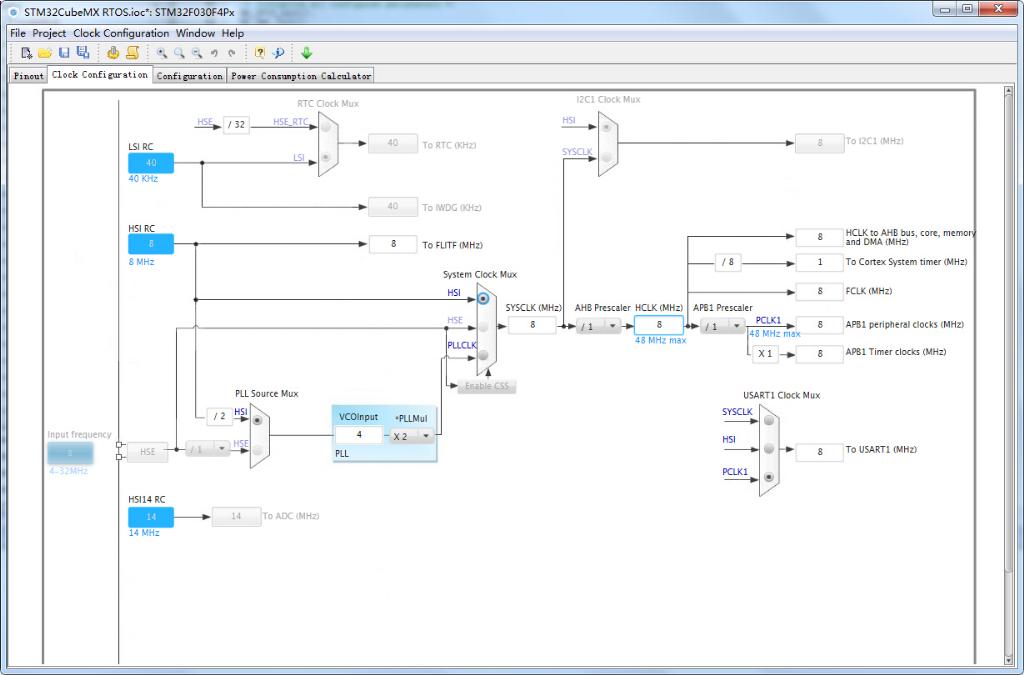
Task: Select the best-fit zoom magnifier icon
Action: tap(179, 53)
